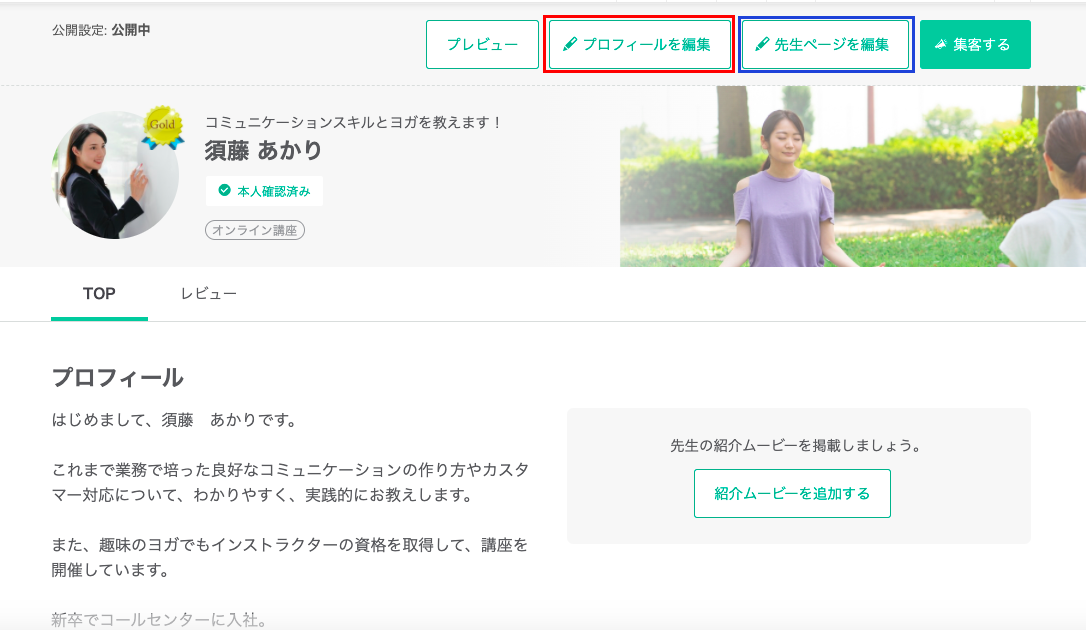Image resolution: width=1086 pixels, height=630 pixels.
Task: Click megaphone icon in 集客する
Action: click(x=941, y=44)
